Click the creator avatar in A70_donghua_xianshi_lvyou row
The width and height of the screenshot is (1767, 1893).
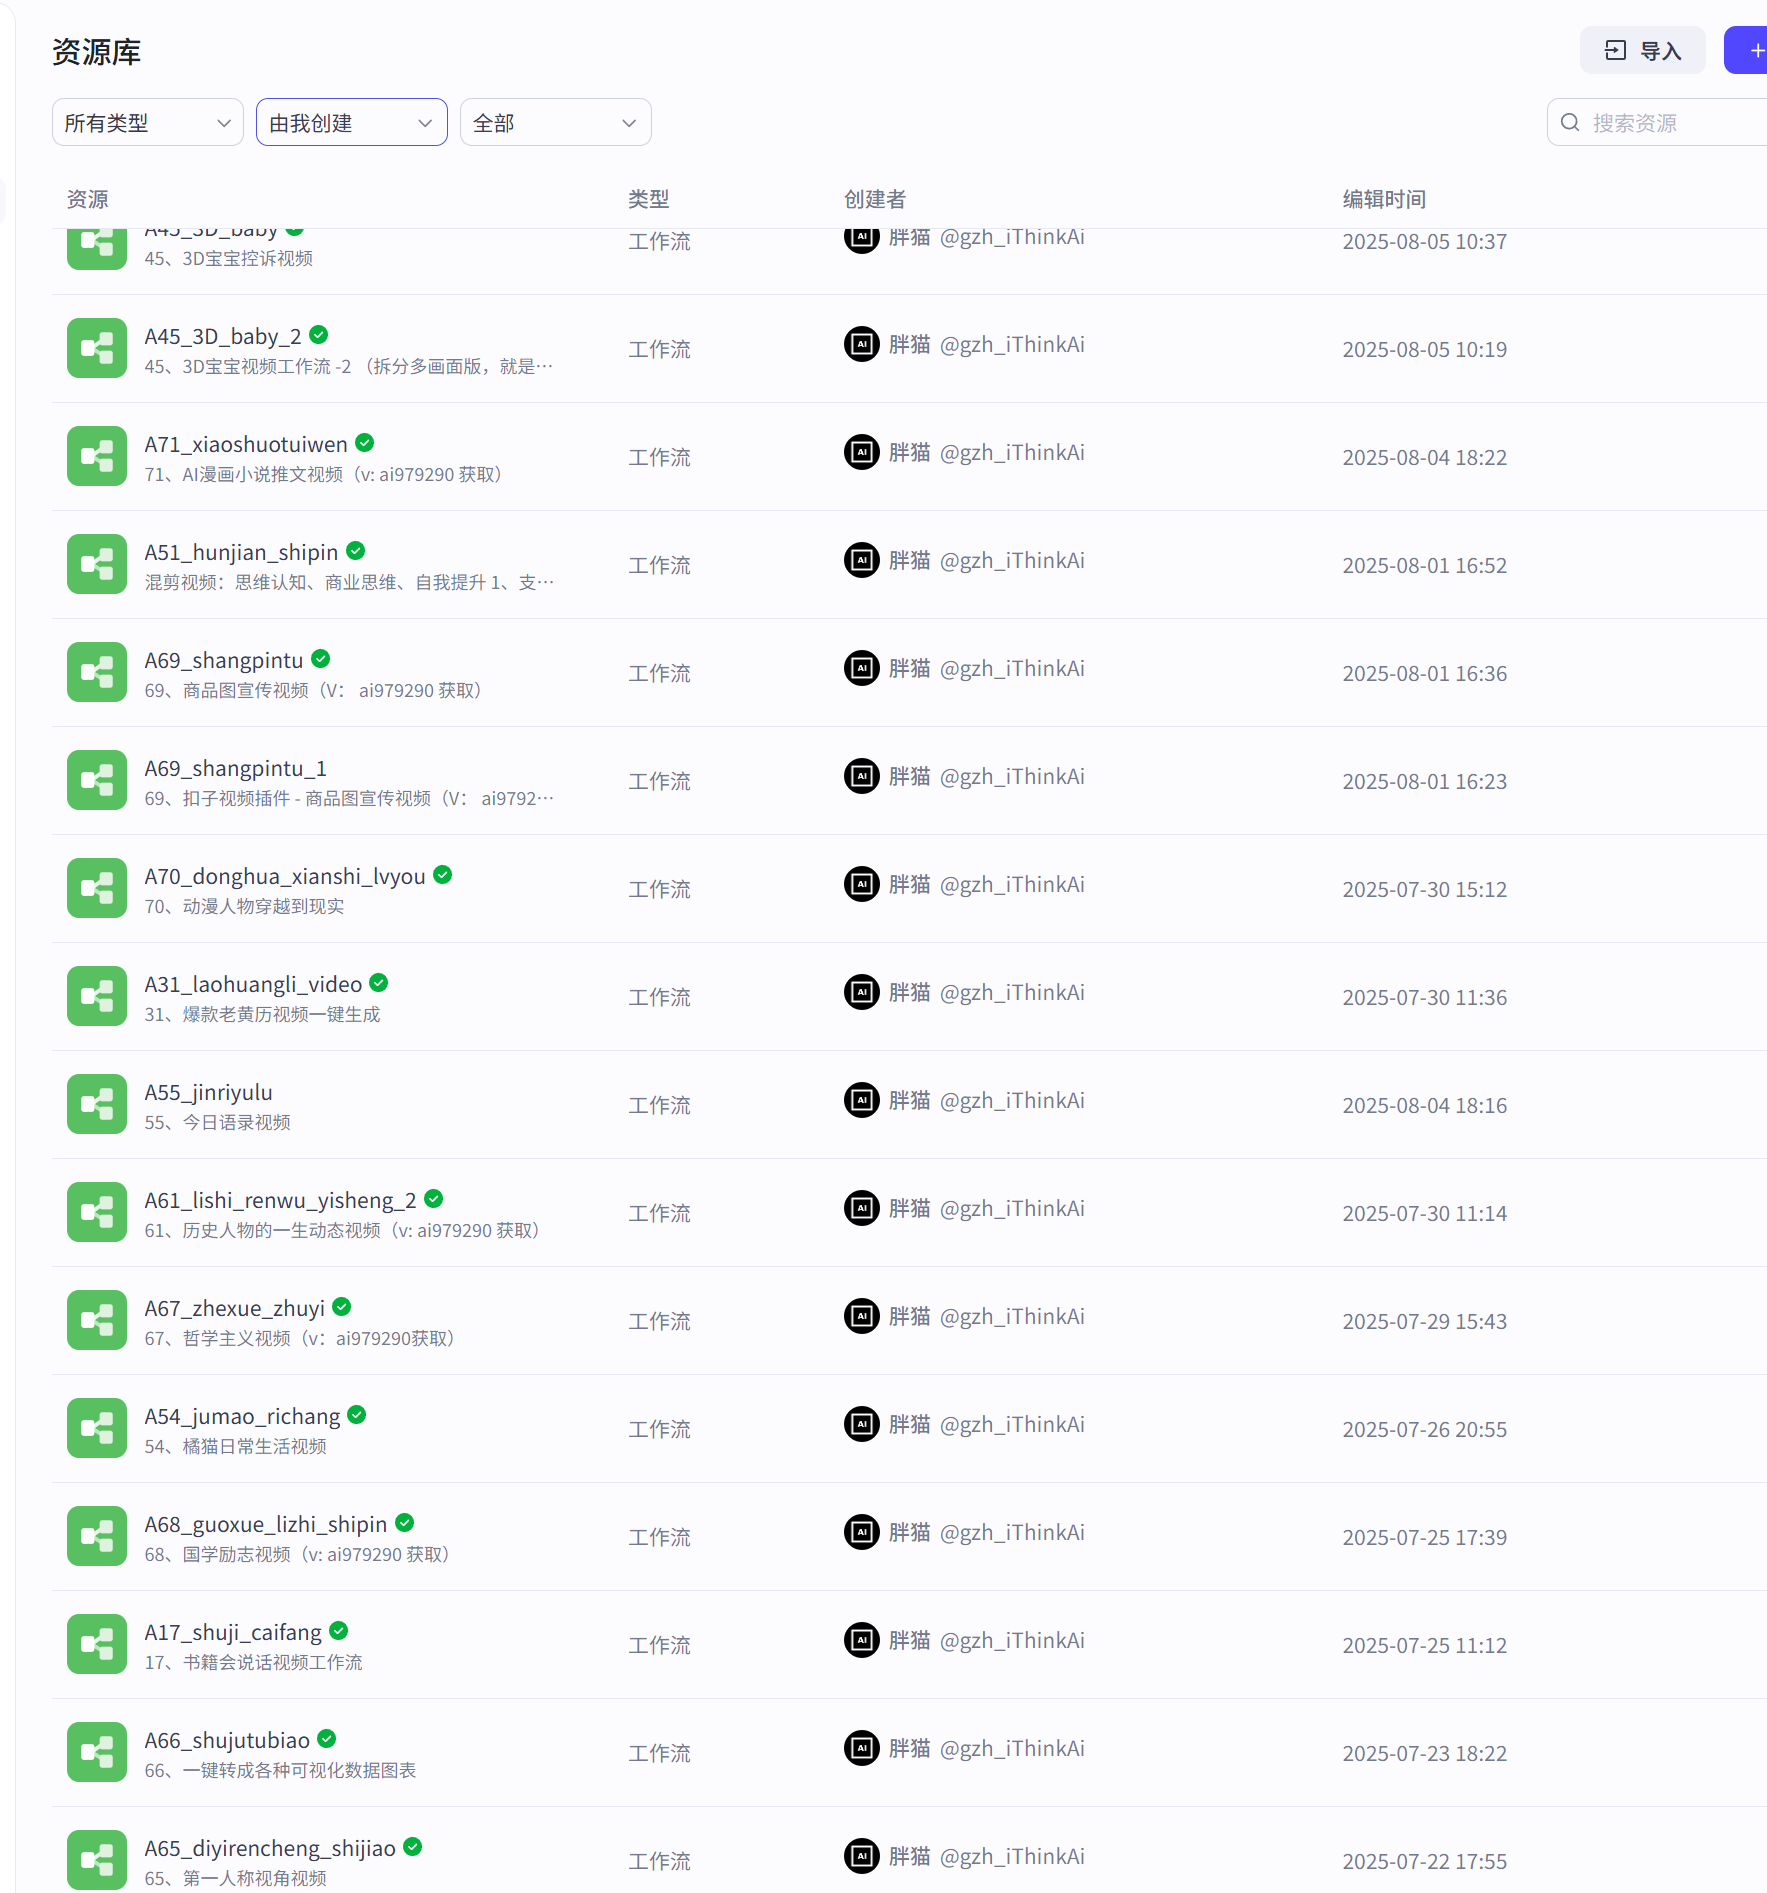tap(861, 884)
